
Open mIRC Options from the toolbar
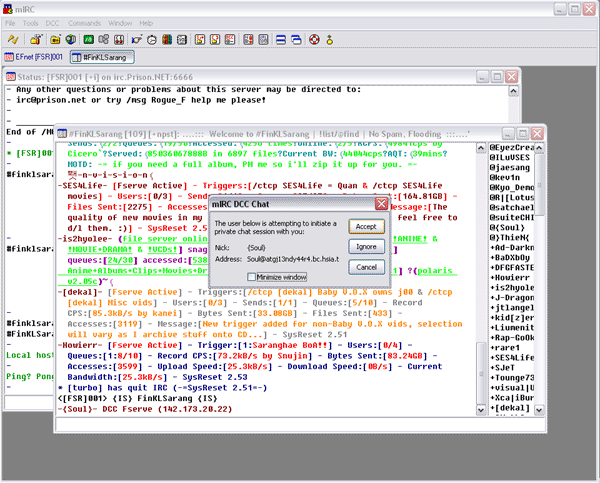35,40
